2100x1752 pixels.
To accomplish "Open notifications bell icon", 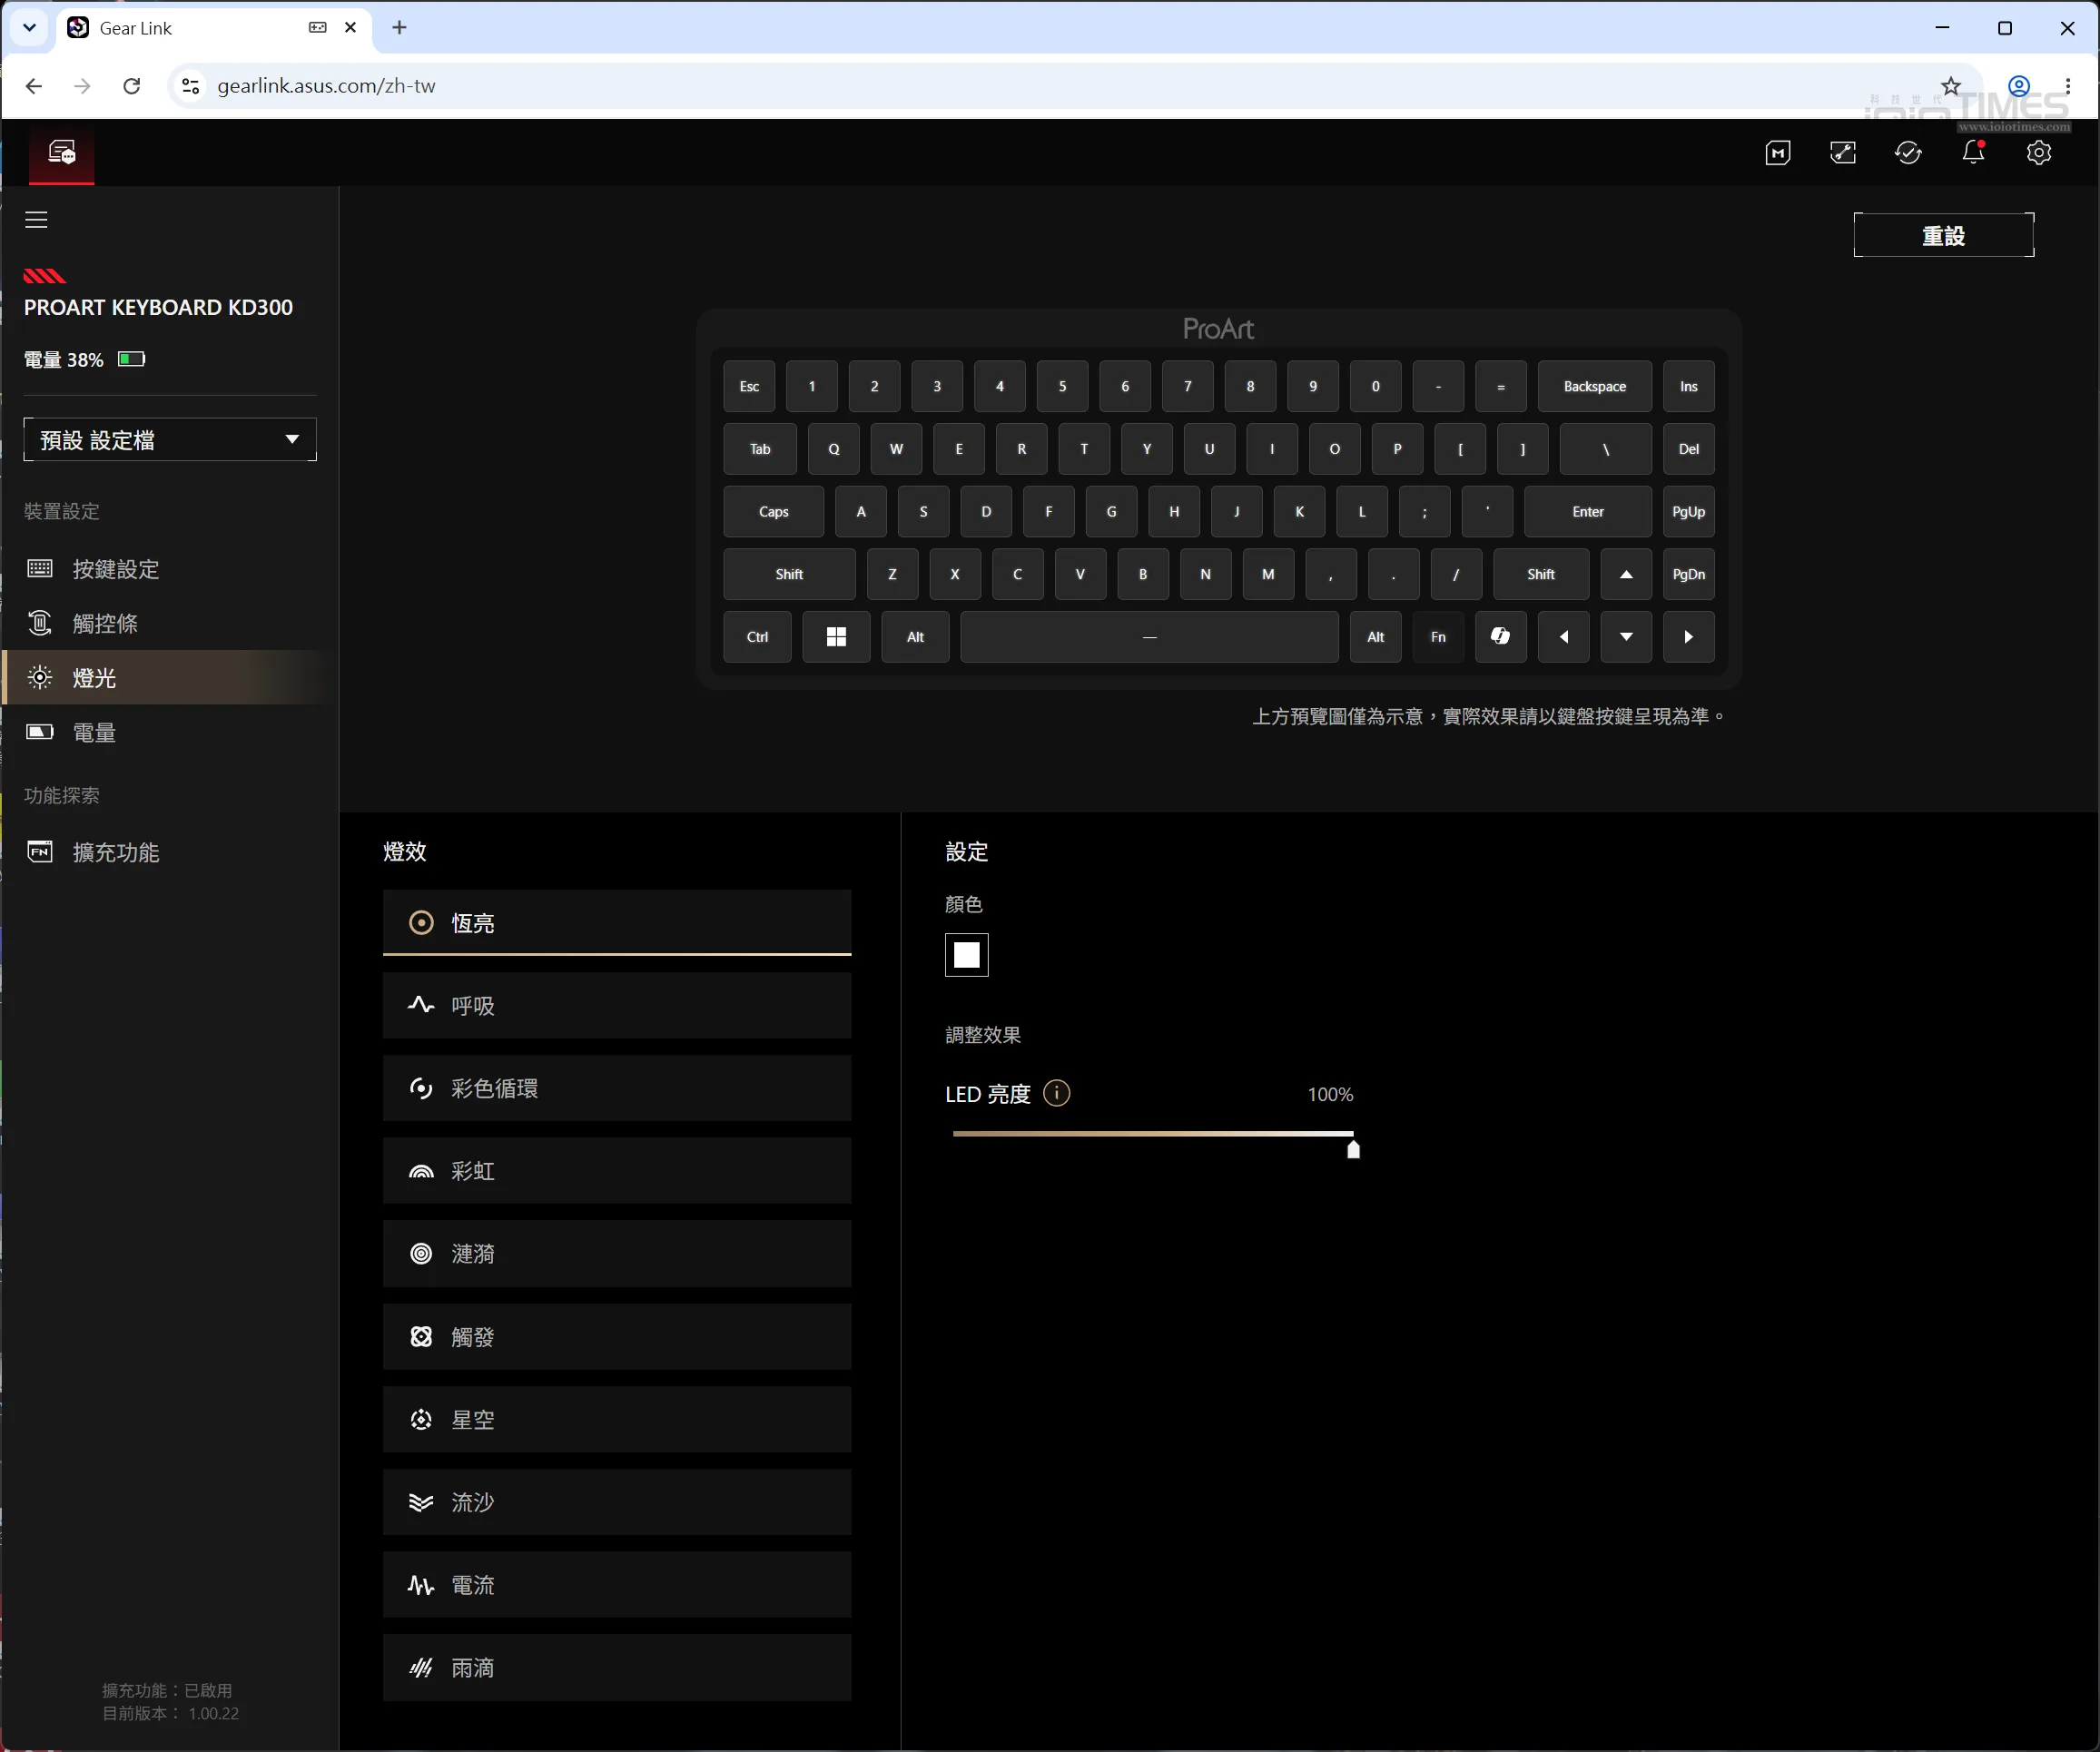I will pos(1973,153).
